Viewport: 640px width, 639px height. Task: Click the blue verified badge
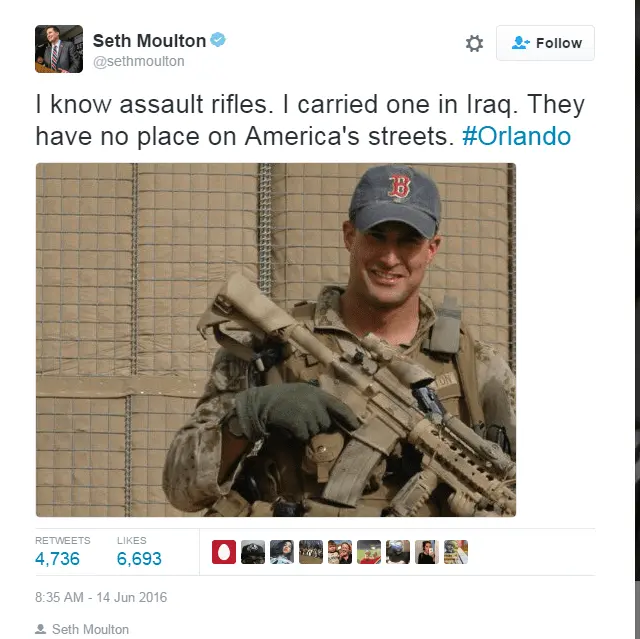point(218,40)
